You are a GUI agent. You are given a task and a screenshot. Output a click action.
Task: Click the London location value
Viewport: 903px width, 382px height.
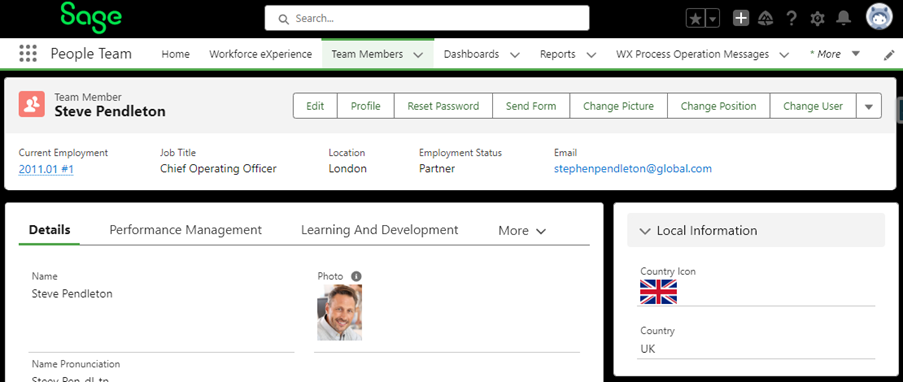point(347,169)
